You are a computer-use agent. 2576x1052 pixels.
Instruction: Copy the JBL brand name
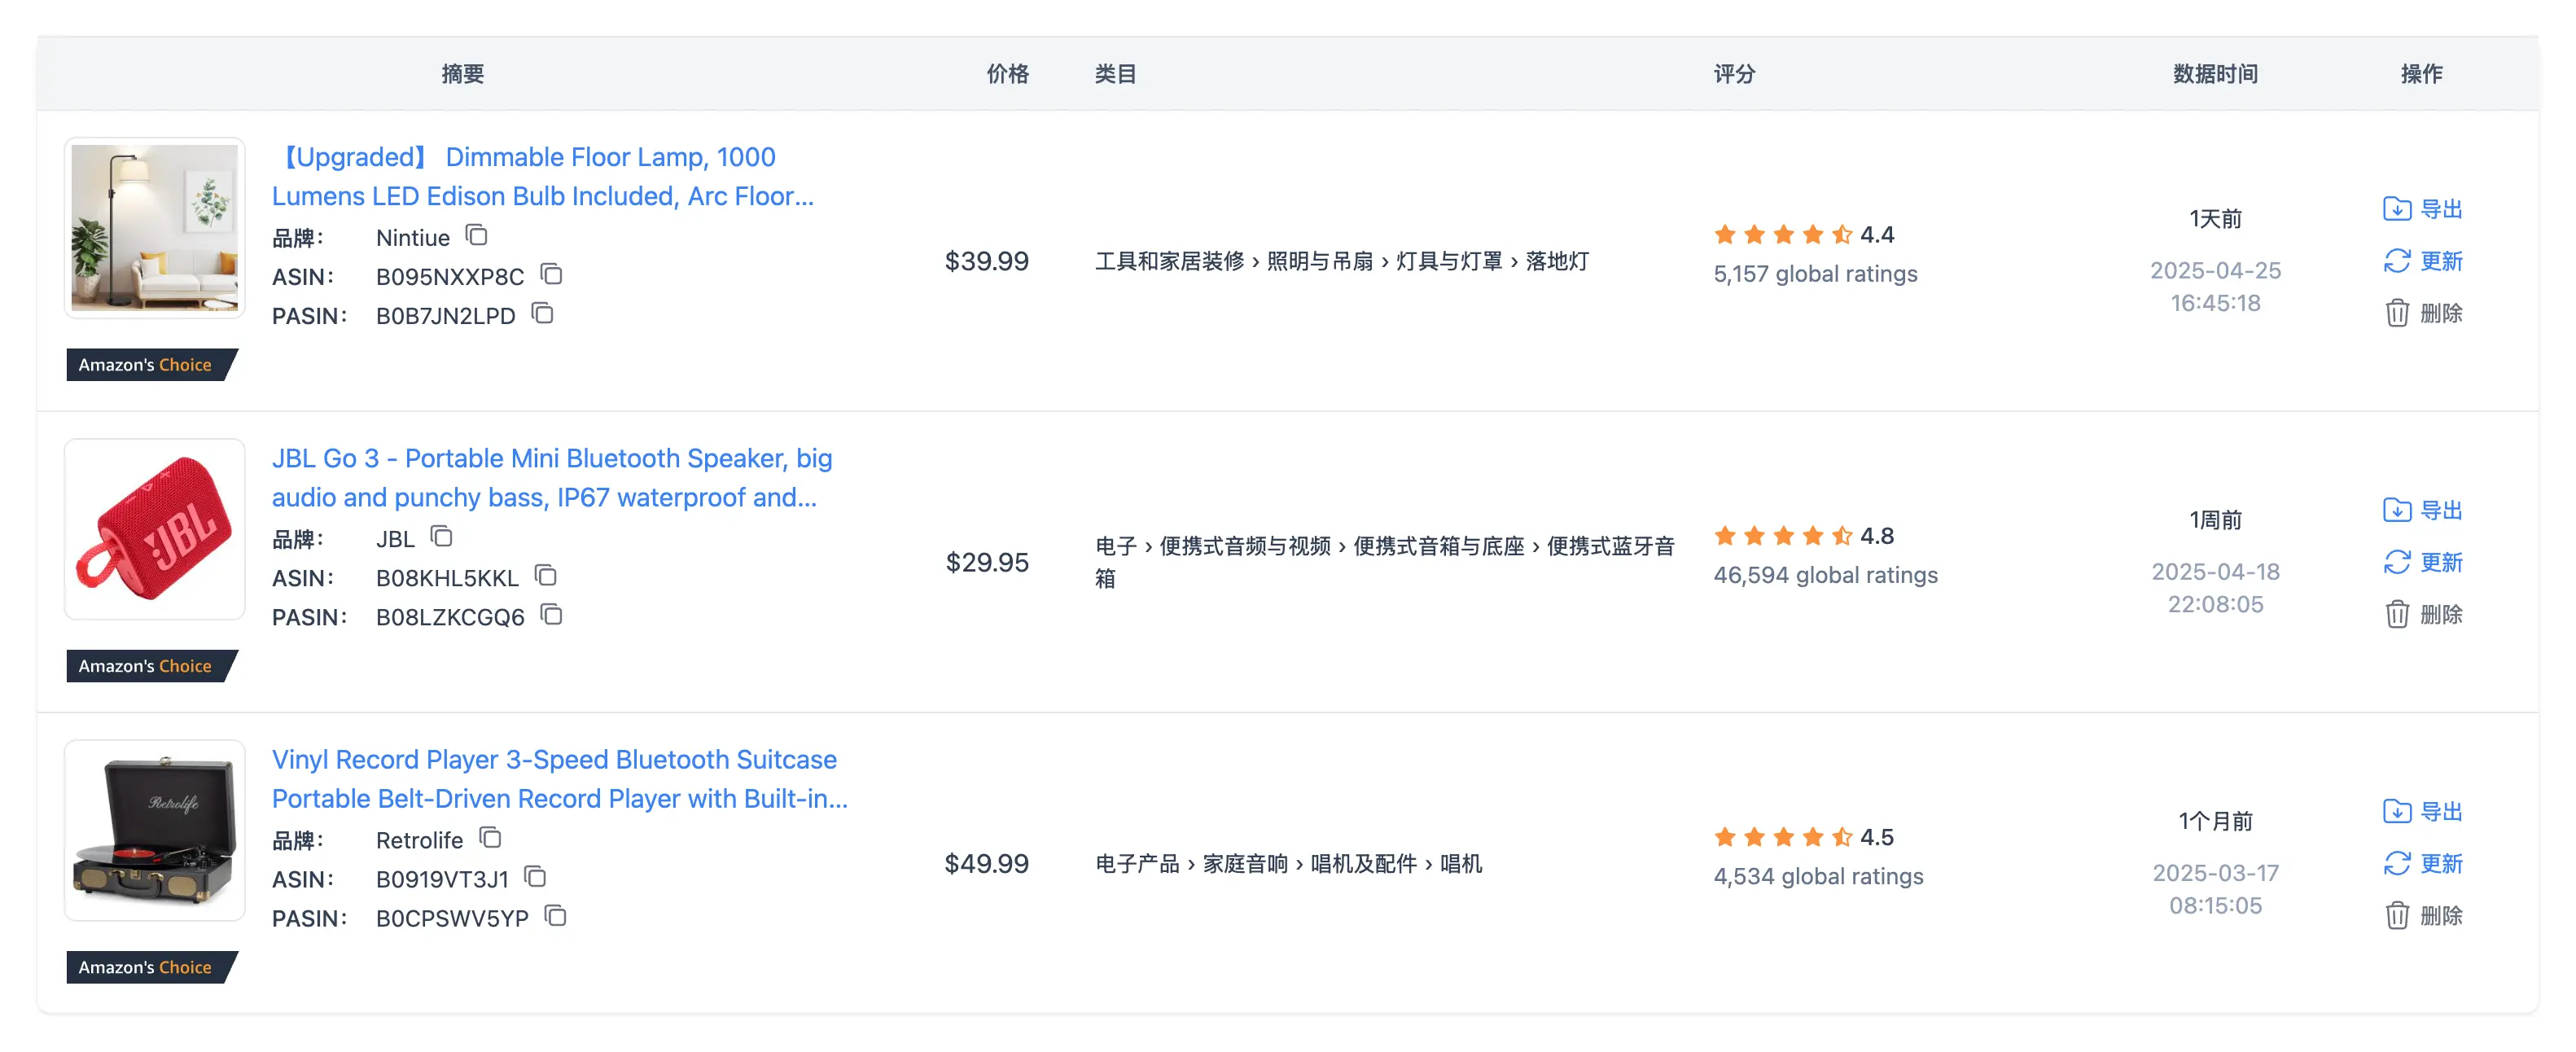pyautogui.click(x=442, y=537)
